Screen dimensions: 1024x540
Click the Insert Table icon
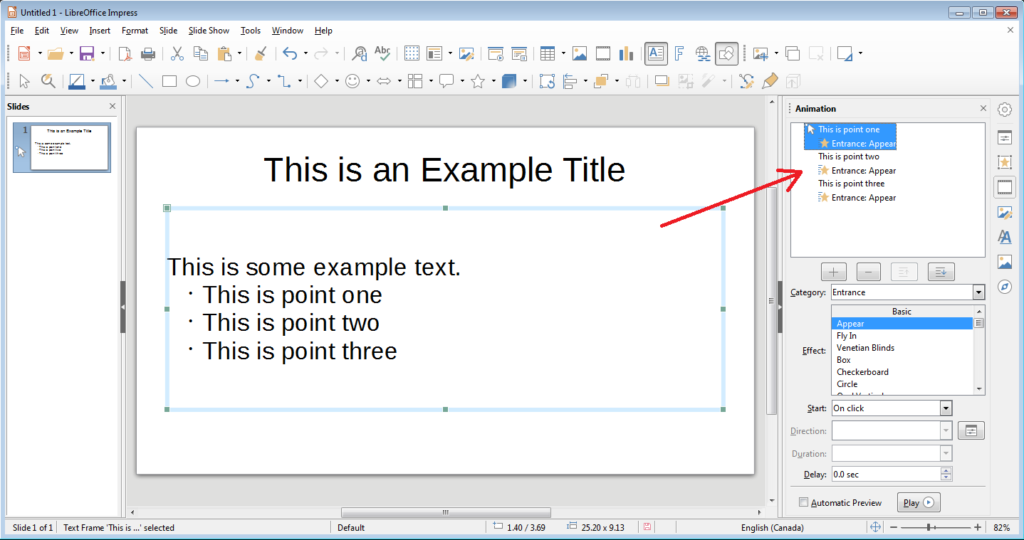click(x=547, y=54)
